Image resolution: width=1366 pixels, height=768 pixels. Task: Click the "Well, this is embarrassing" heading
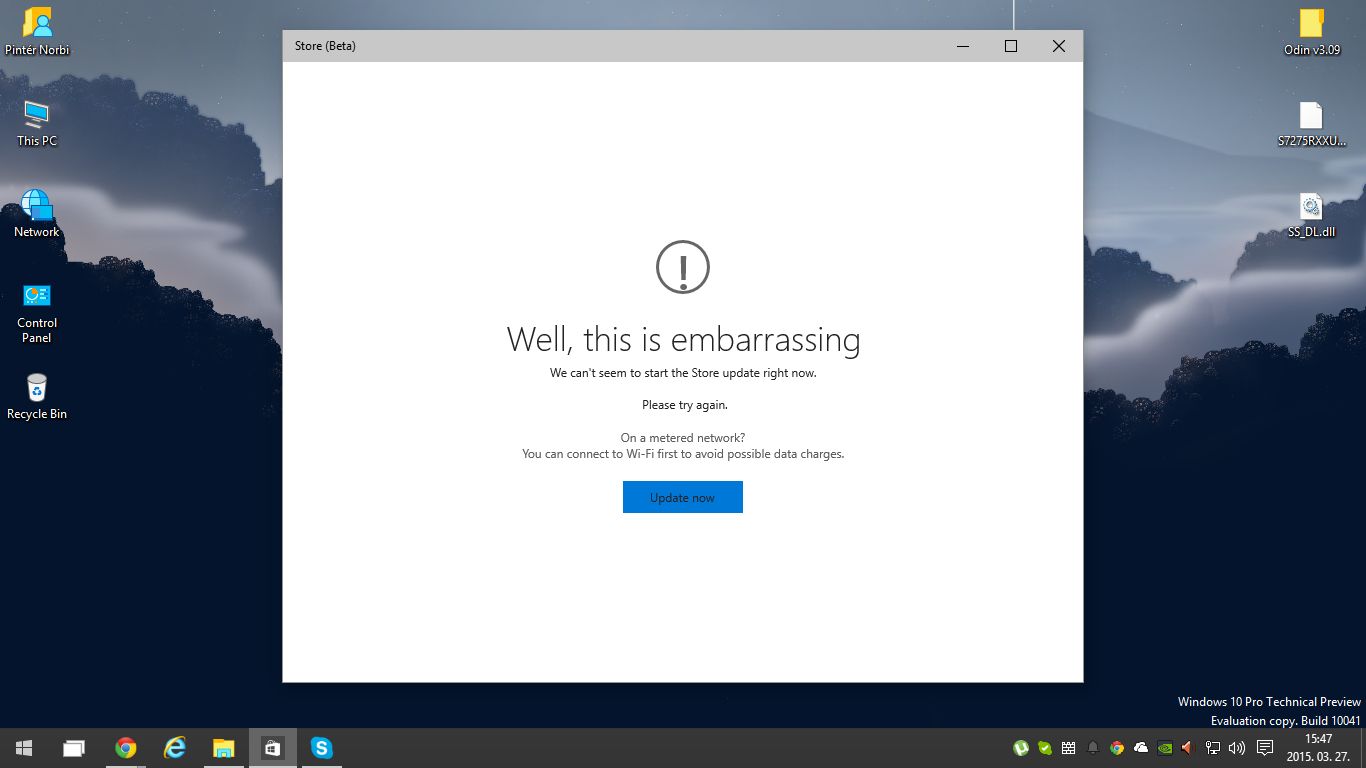coord(683,340)
